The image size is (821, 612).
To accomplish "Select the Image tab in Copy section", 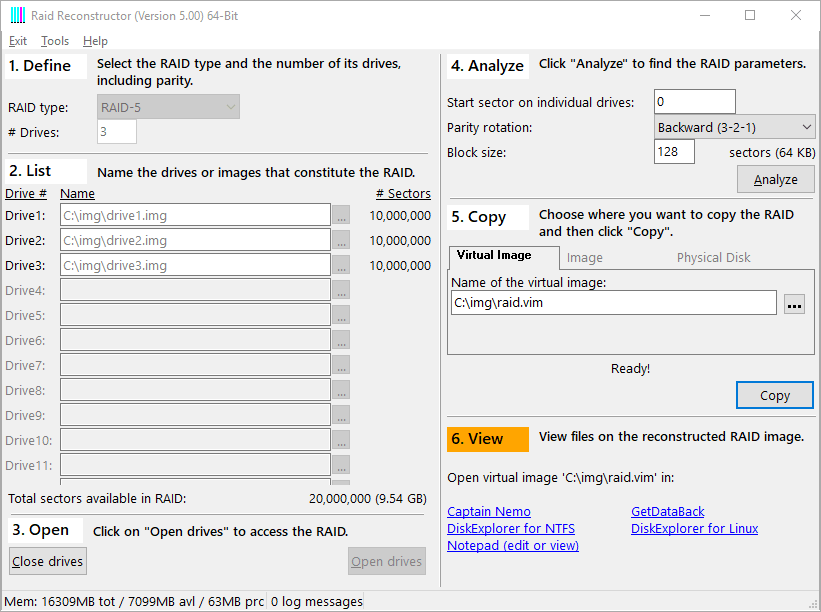I will click(585, 257).
